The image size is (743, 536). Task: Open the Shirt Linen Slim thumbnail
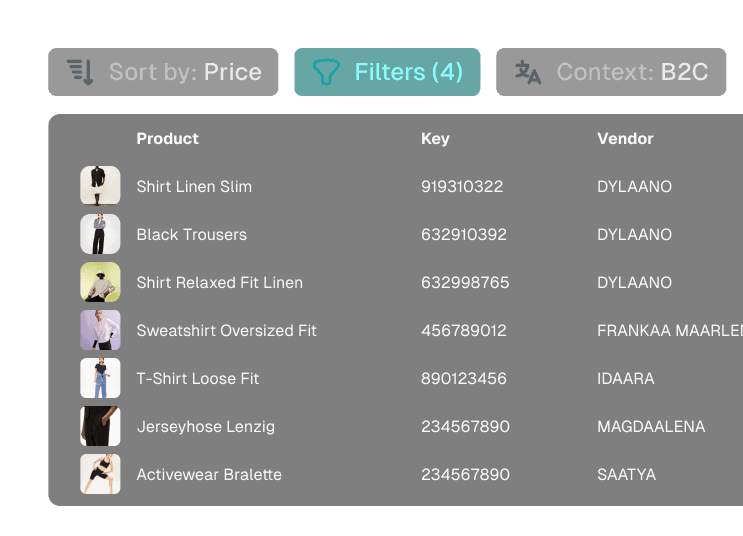100,186
